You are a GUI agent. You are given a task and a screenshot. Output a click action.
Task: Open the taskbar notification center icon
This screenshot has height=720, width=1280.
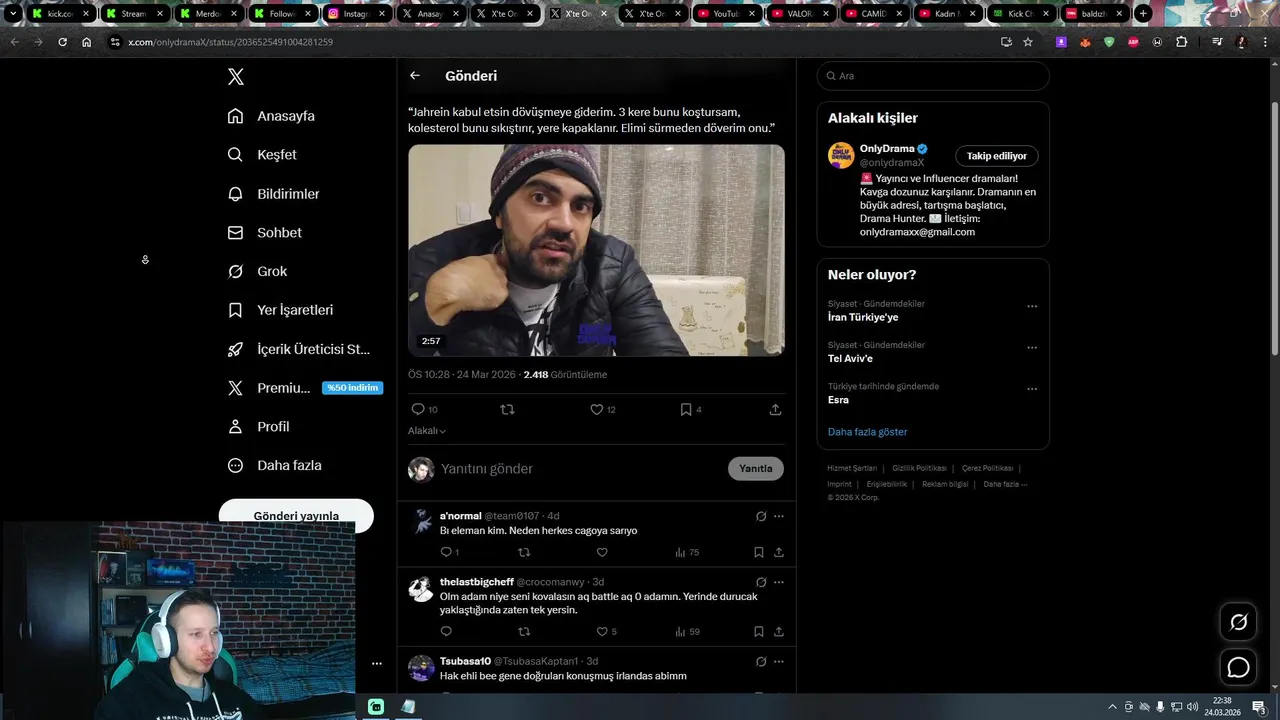1259,707
